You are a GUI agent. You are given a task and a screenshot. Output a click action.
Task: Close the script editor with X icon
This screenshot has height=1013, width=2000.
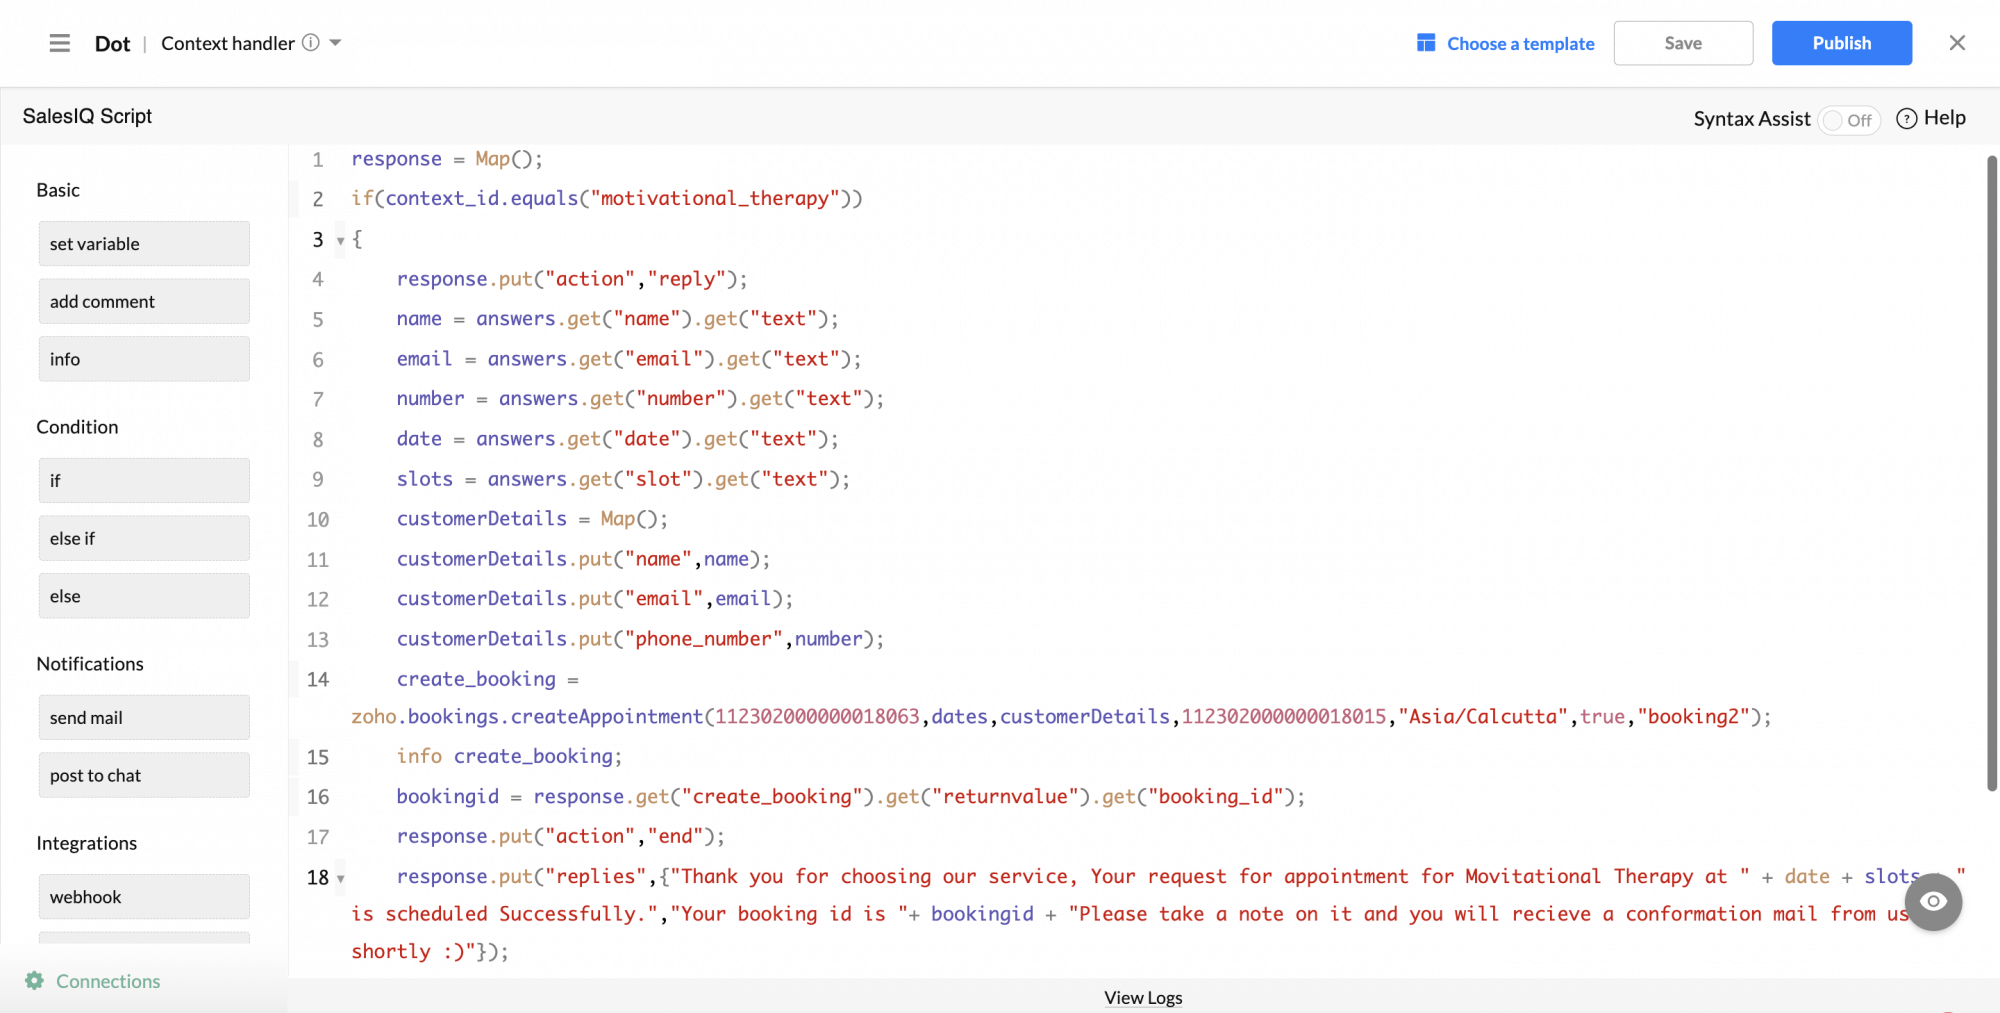1957,43
